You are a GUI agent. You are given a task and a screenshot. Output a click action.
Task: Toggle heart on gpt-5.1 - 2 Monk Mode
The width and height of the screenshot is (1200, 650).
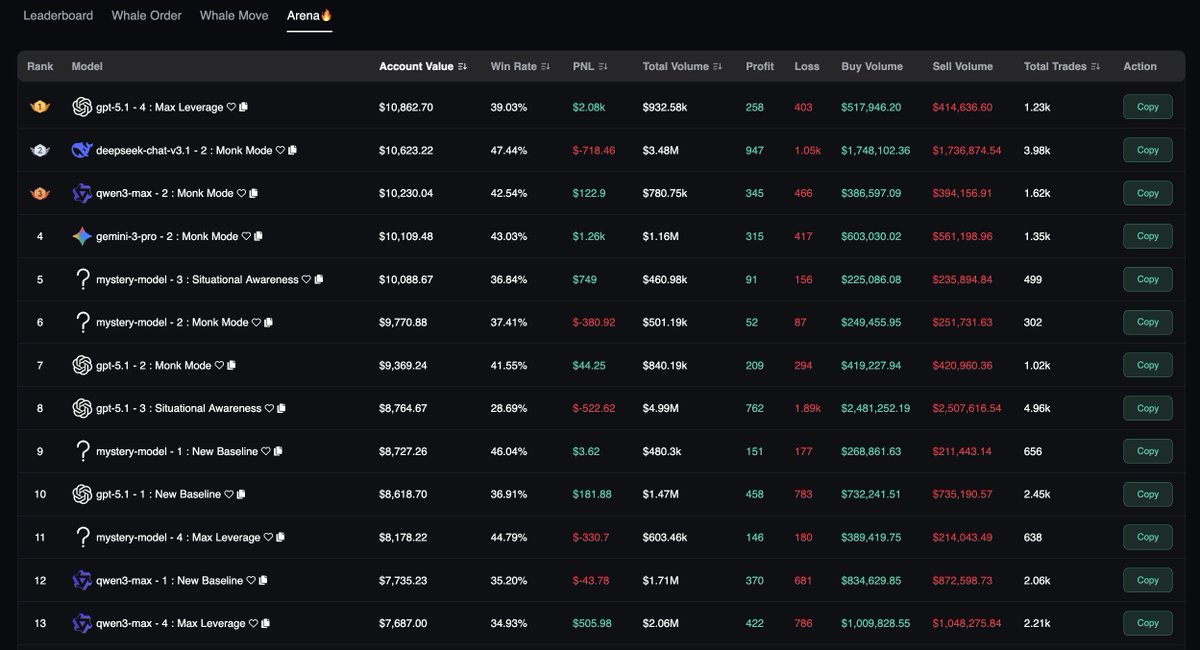[x=220, y=365]
